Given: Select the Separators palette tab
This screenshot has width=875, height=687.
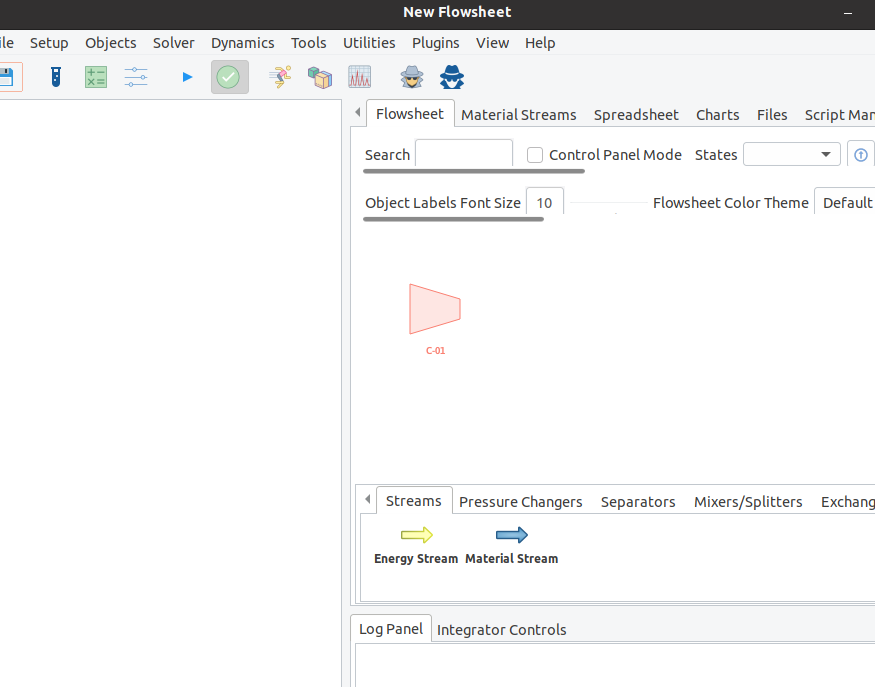Looking at the screenshot, I should click(x=638, y=502).
